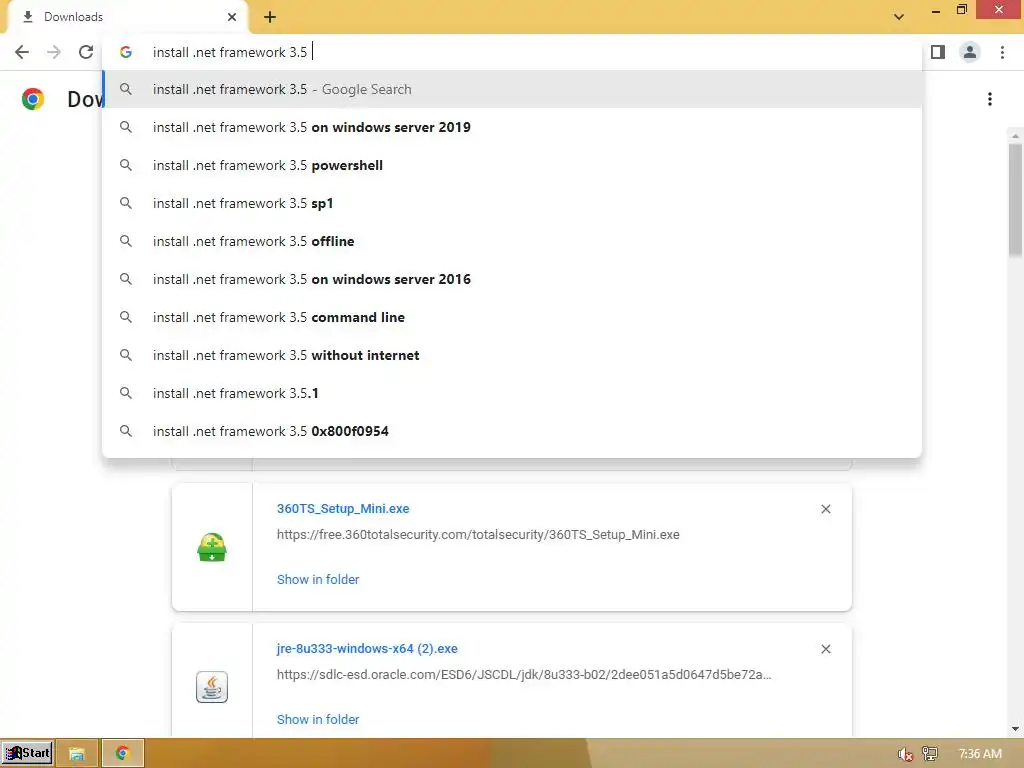Open the 360TS_Setup_Mini.exe file link
This screenshot has width=1024, height=768.
pyautogui.click(x=343, y=509)
